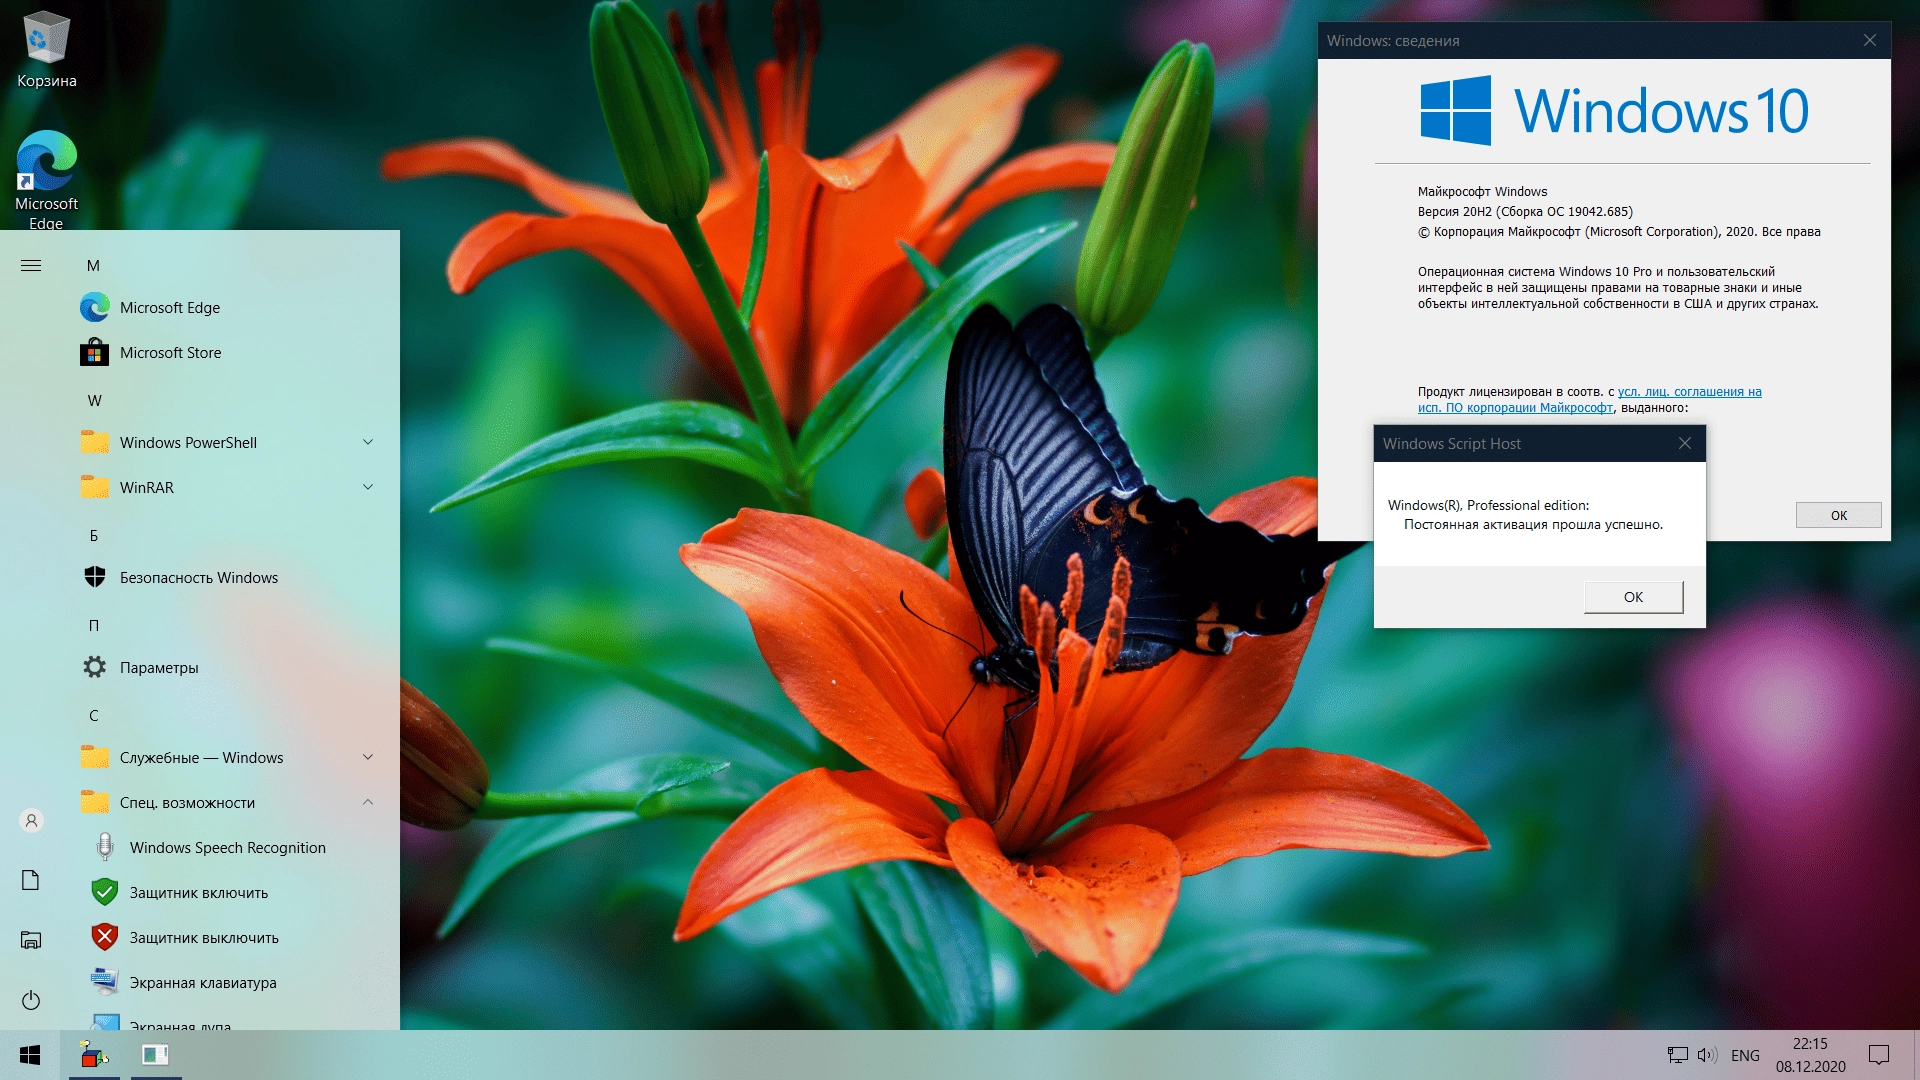
Task: Open the volume speaker tray icon
Action: (1707, 1055)
